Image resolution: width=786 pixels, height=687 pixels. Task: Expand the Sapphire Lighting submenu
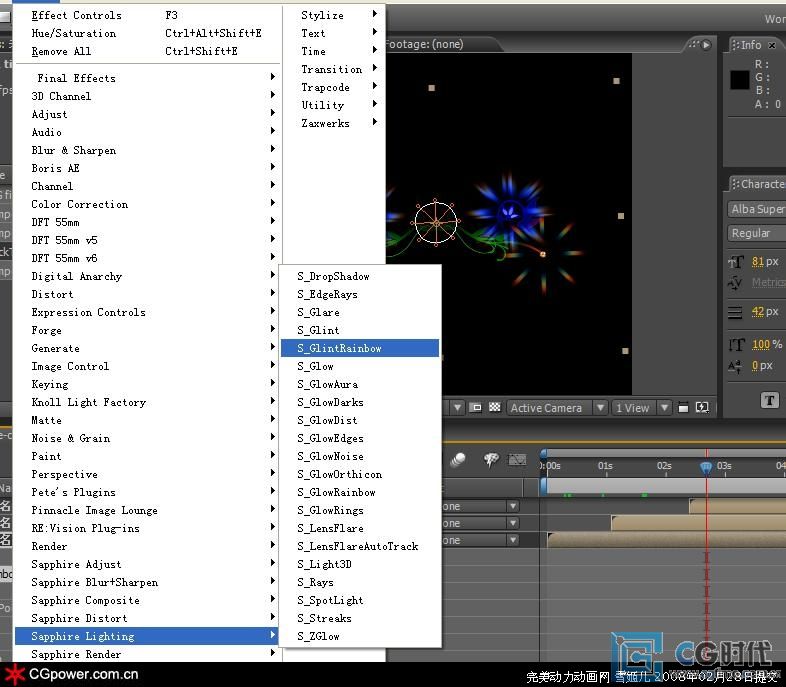[147, 636]
